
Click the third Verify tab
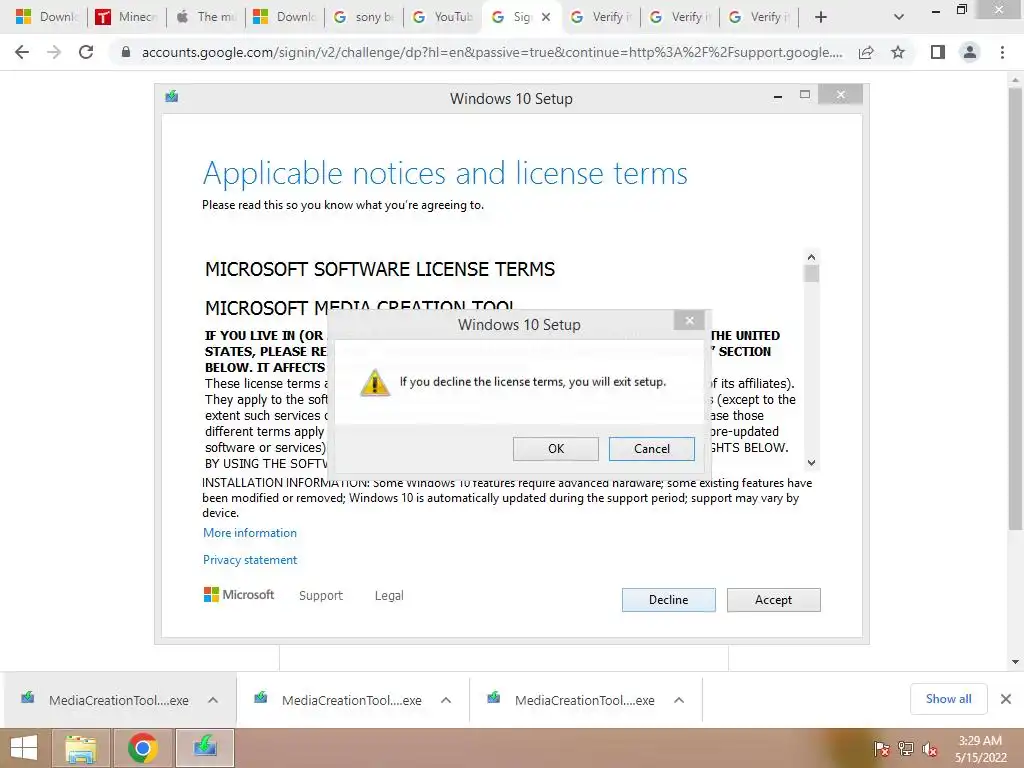[759, 17]
